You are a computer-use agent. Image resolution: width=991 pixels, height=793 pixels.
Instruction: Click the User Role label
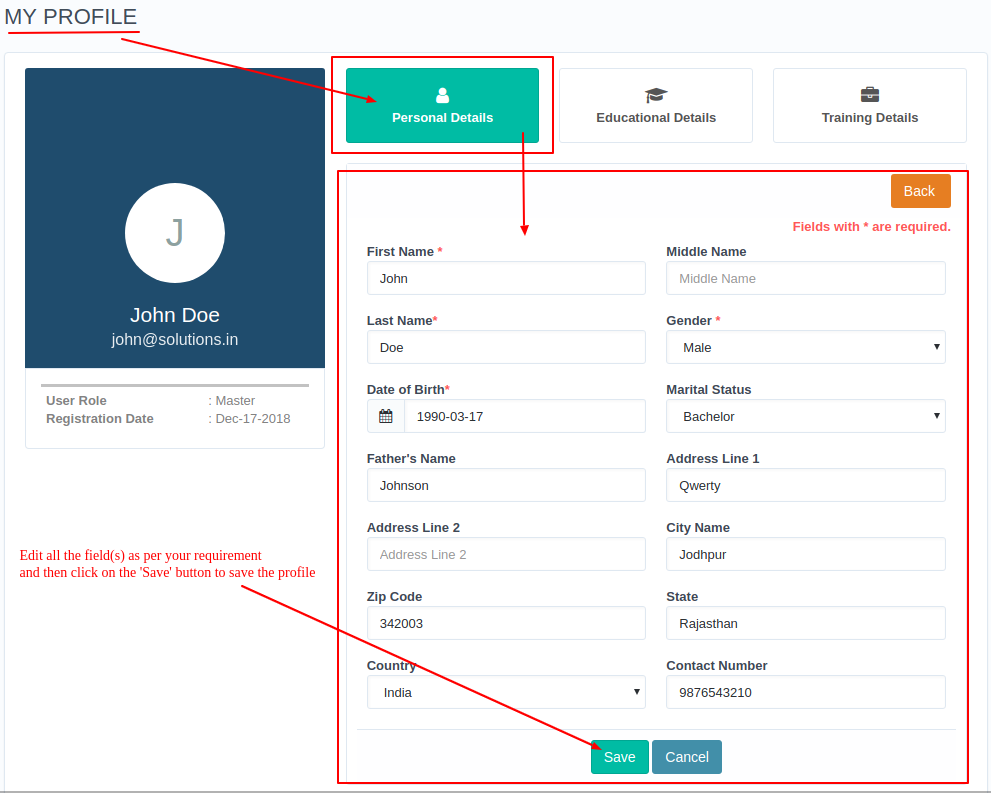click(76, 401)
